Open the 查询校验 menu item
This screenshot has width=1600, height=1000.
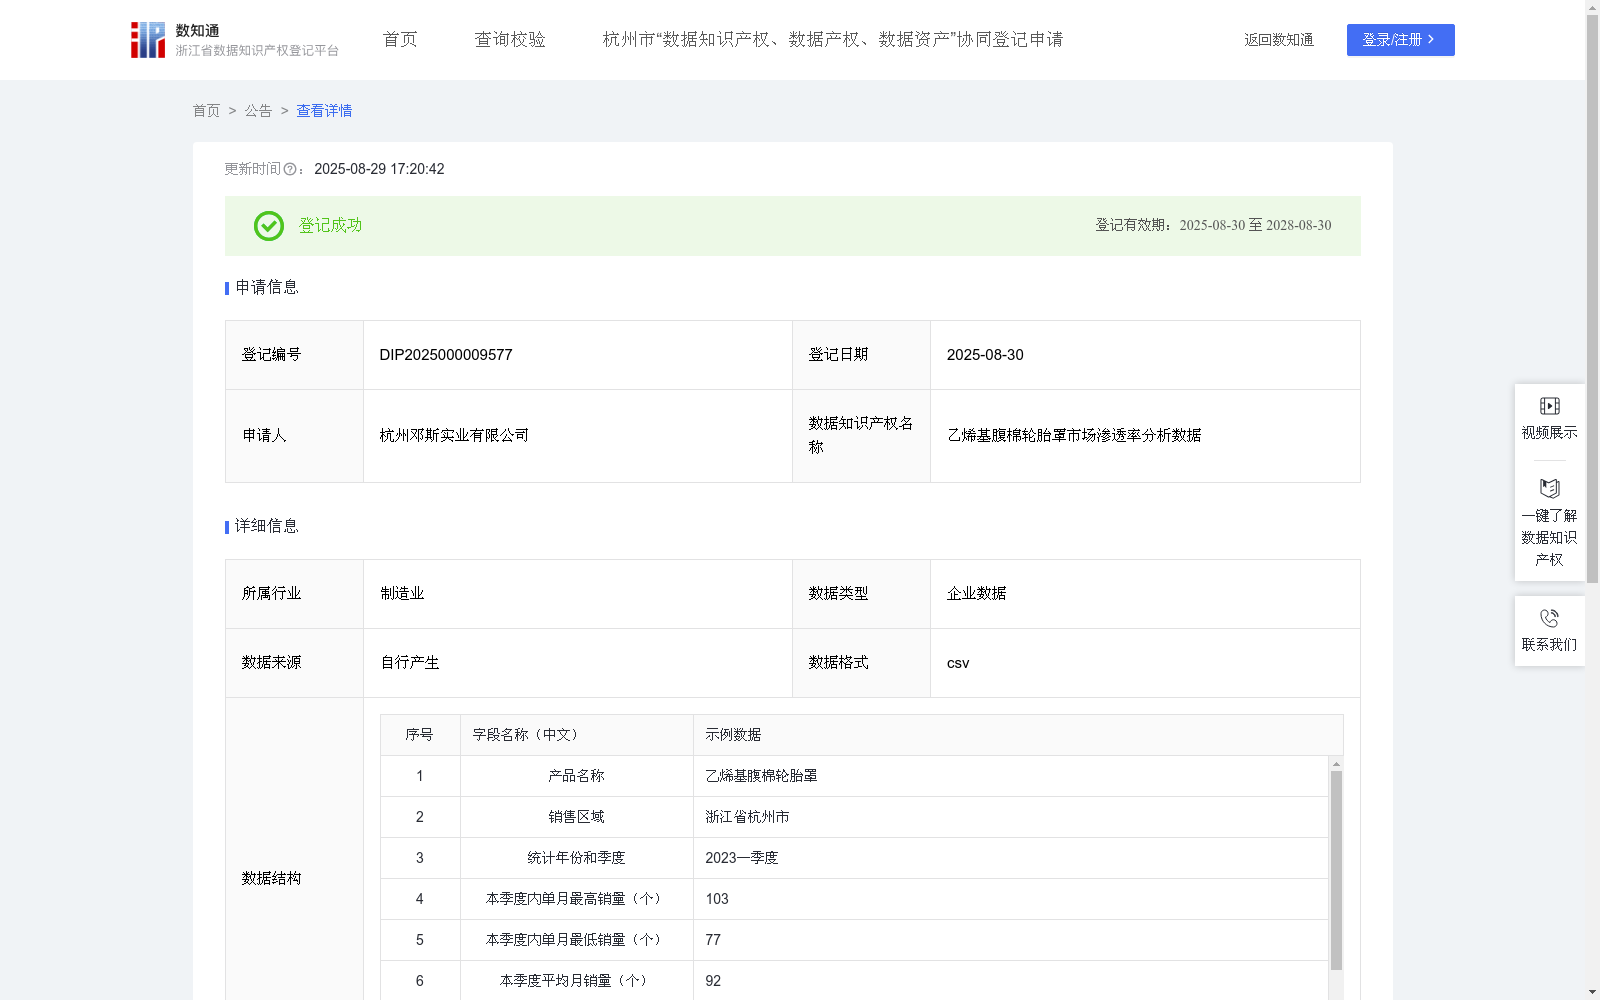coord(510,40)
